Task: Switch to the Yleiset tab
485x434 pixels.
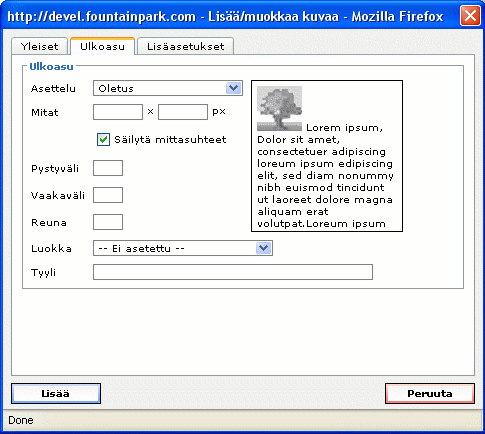Action: pyautogui.click(x=39, y=46)
